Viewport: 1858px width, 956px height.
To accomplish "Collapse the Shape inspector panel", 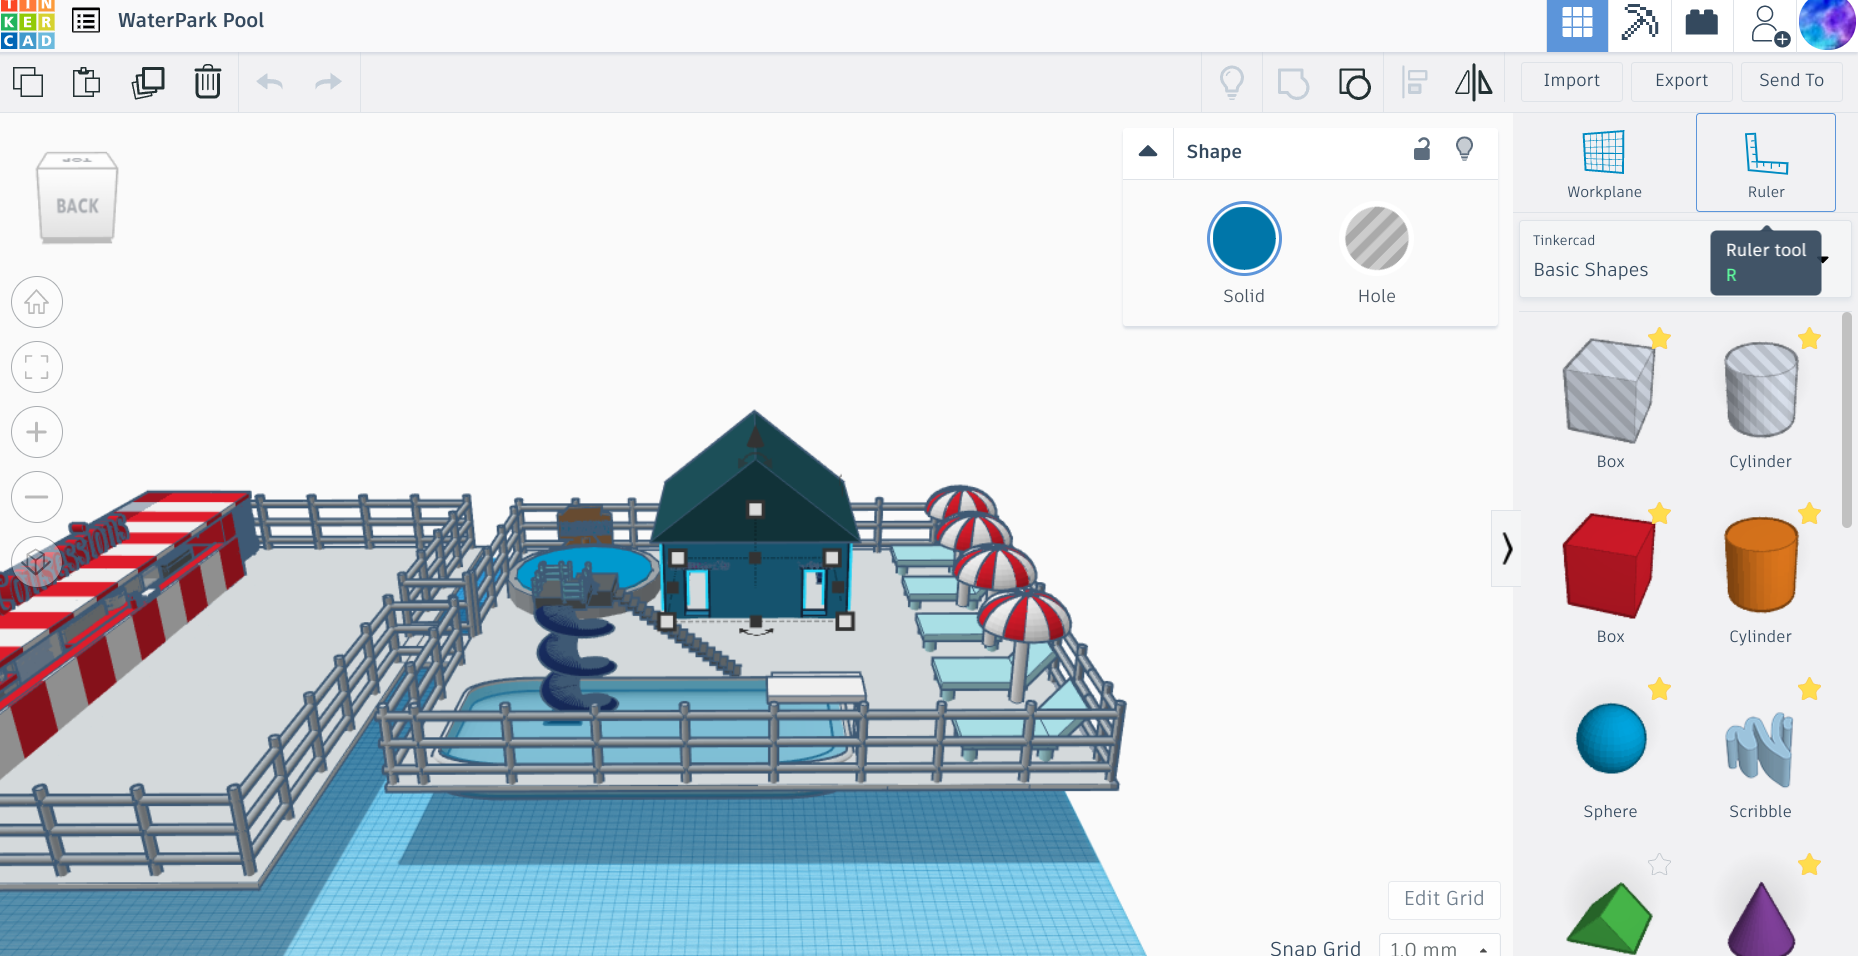I will (x=1148, y=151).
